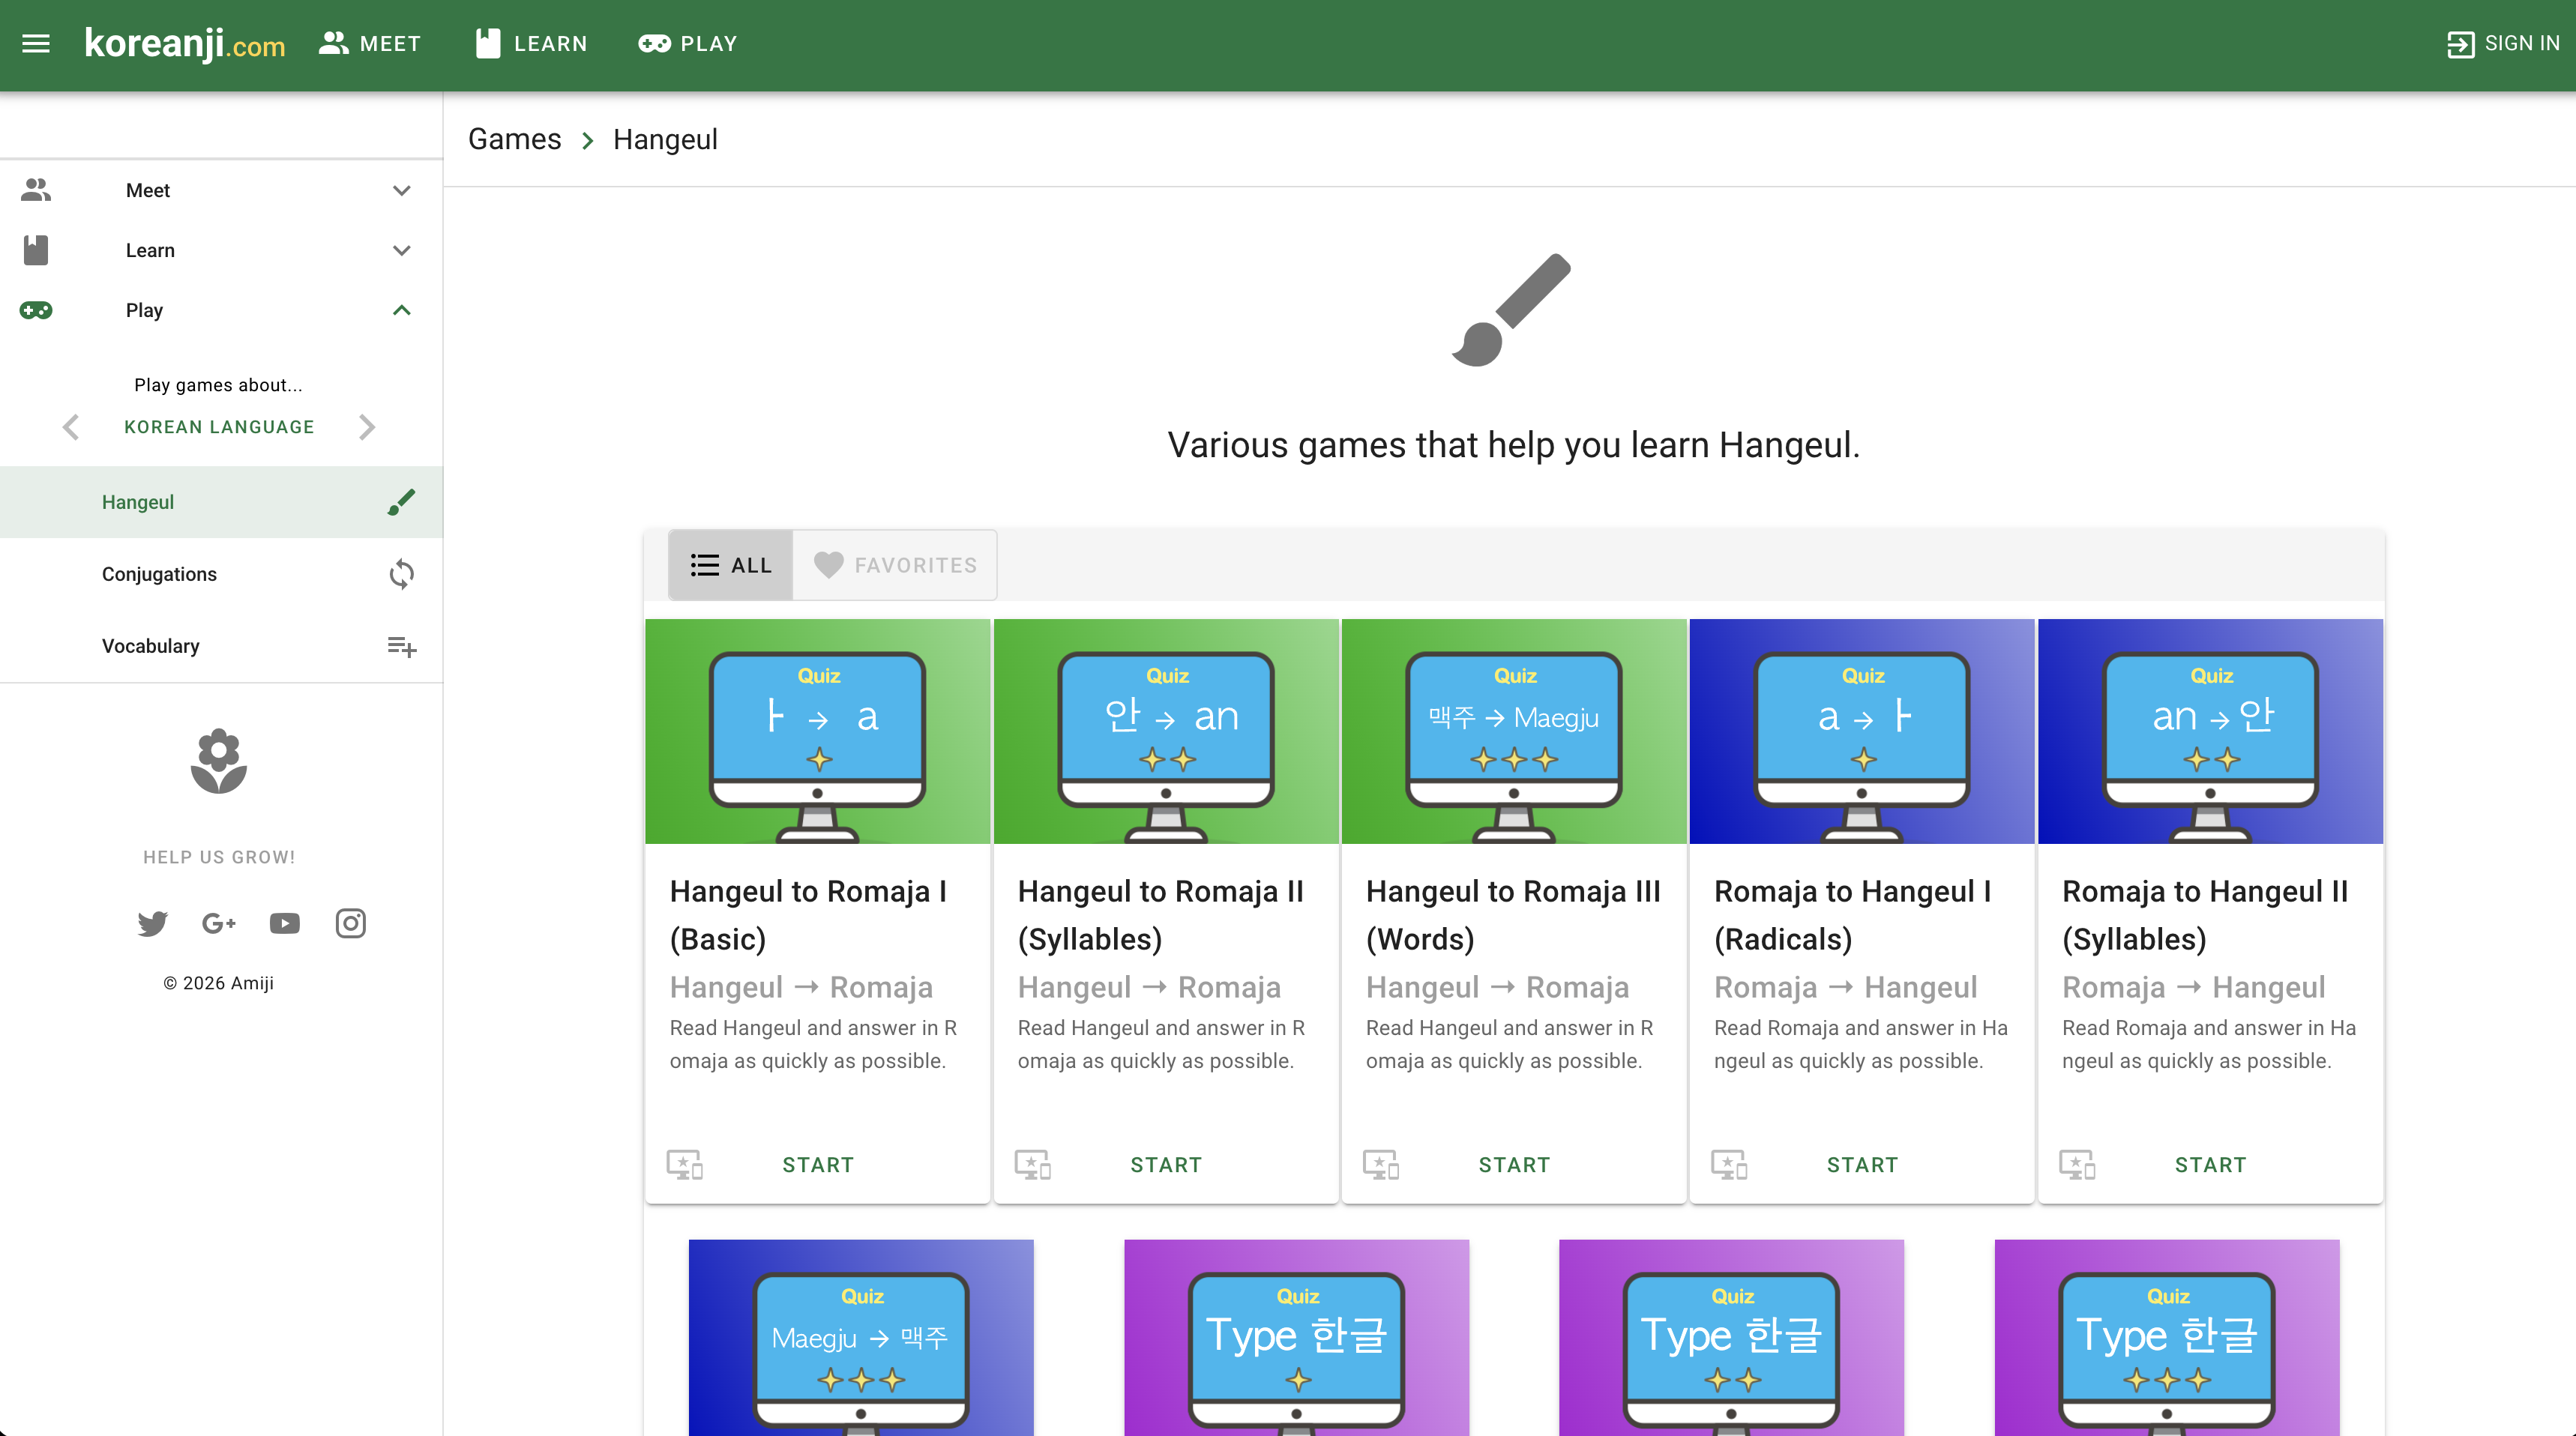The width and height of the screenshot is (2576, 1436).
Task: Click the book icon next to Learn
Action: click(x=36, y=250)
